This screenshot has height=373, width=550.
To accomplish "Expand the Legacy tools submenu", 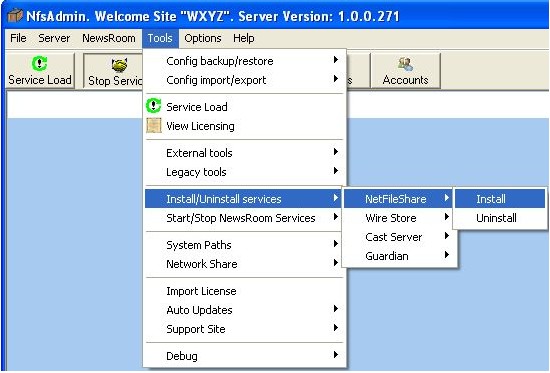I will click(243, 172).
